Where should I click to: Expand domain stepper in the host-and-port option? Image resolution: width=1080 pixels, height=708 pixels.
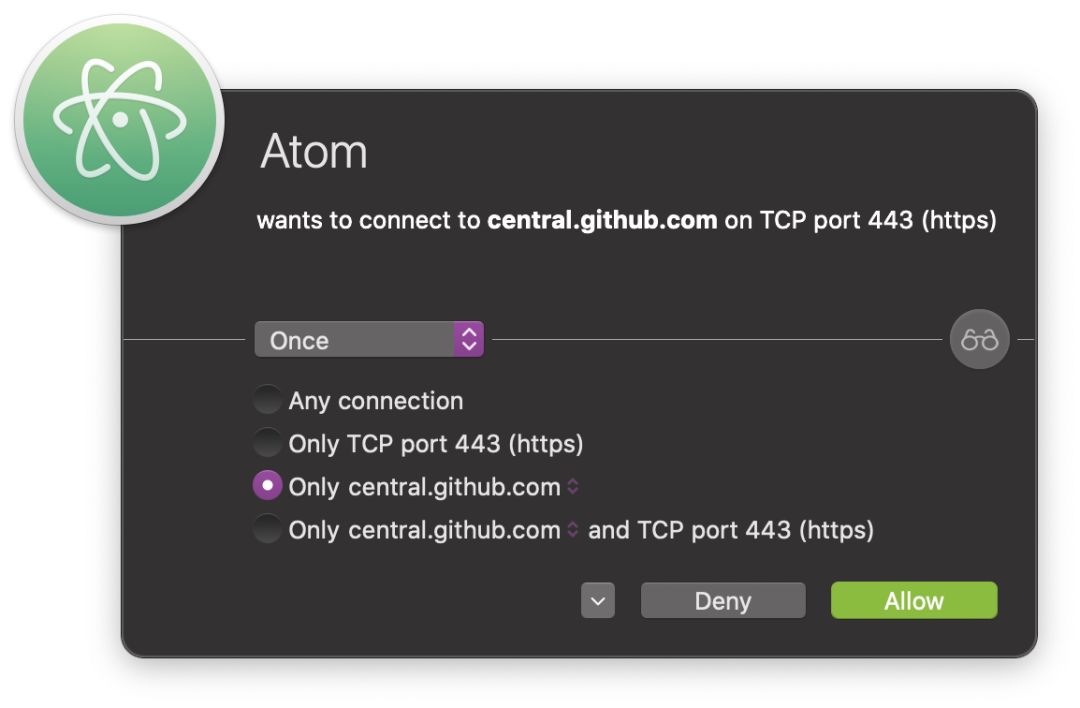tap(573, 530)
